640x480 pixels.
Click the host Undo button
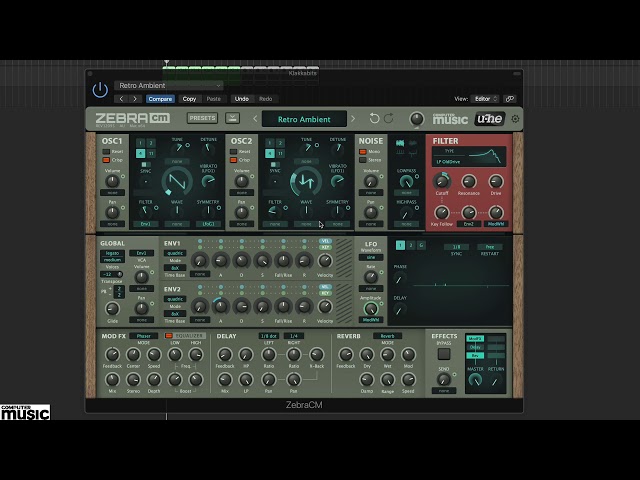(x=241, y=99)
